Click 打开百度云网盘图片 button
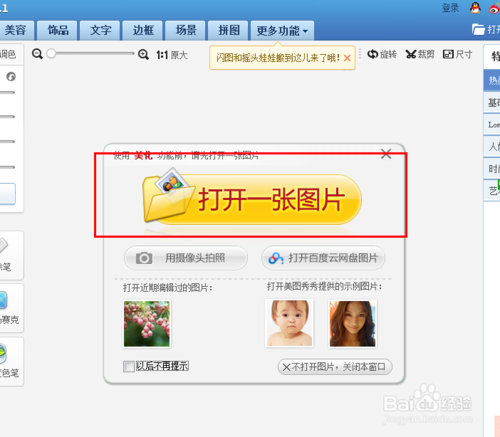This screenshot has width=500, height=437. click(323, 258)
